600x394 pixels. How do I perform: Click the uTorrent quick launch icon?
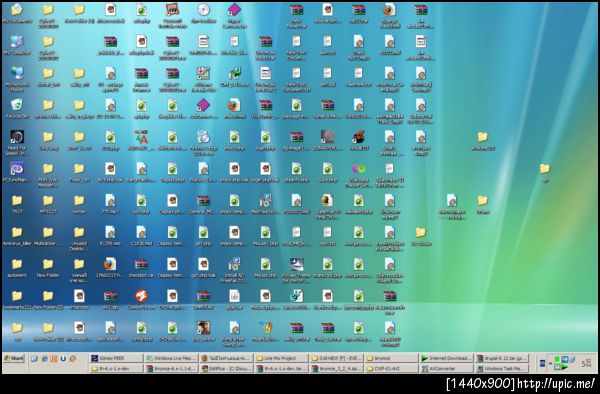(x=63, y=358)
